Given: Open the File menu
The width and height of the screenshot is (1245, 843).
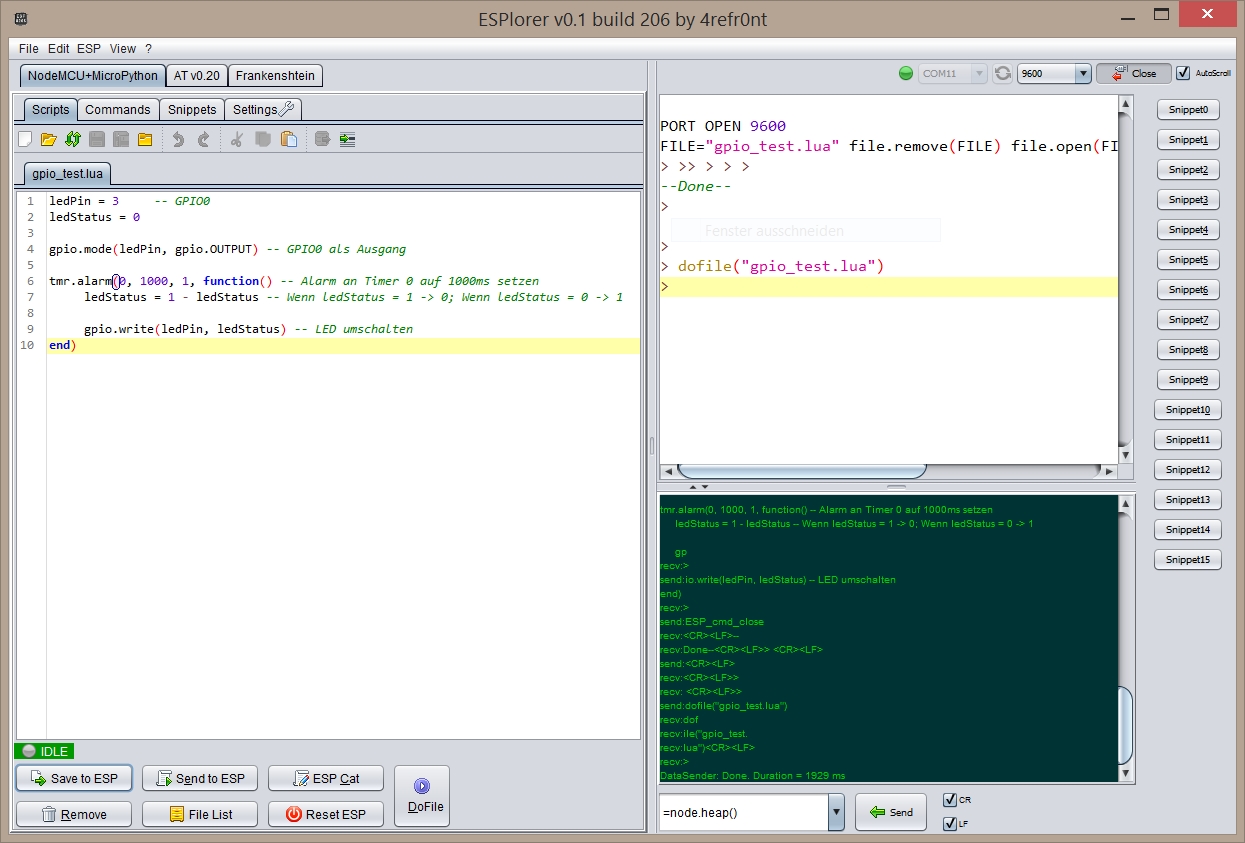Looking at the screenshot, I should pyautogui.click(x=29, y=48).
